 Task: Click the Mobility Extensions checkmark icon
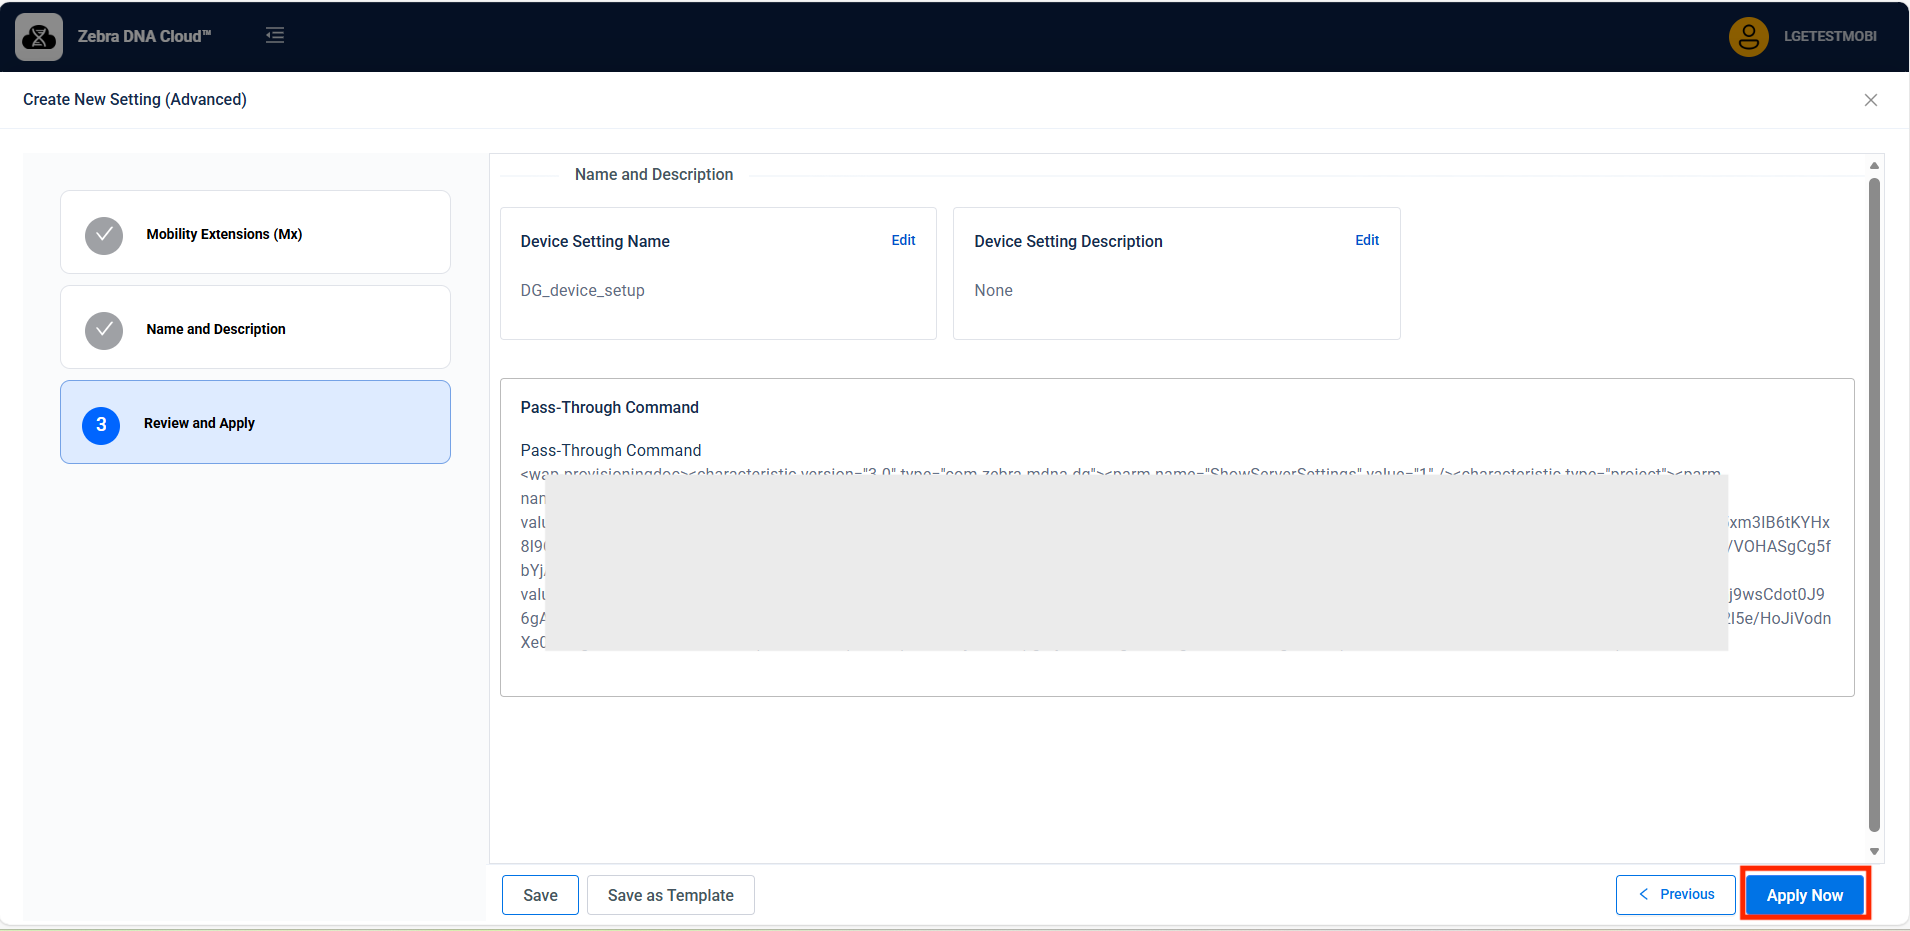click(104, 235)
